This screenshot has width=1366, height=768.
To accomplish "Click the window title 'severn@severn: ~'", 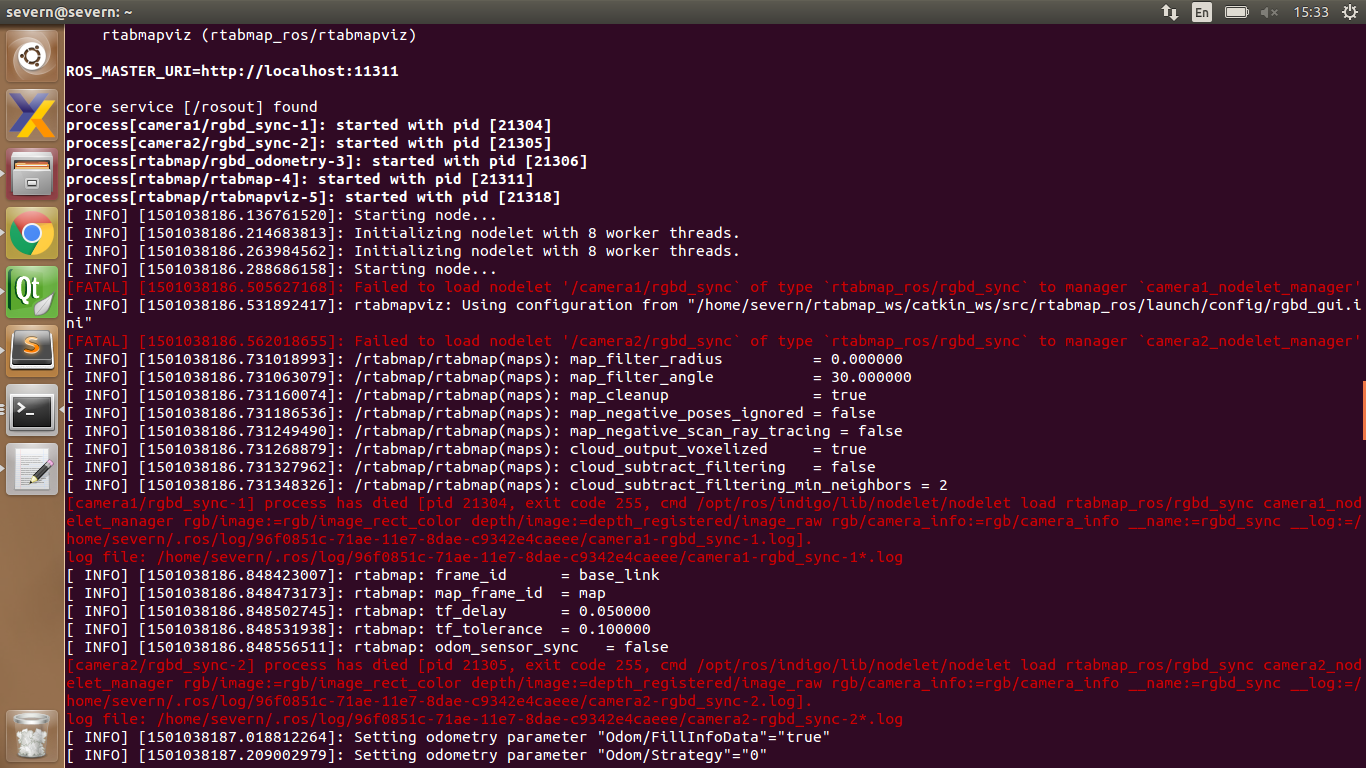I will 67,12.
